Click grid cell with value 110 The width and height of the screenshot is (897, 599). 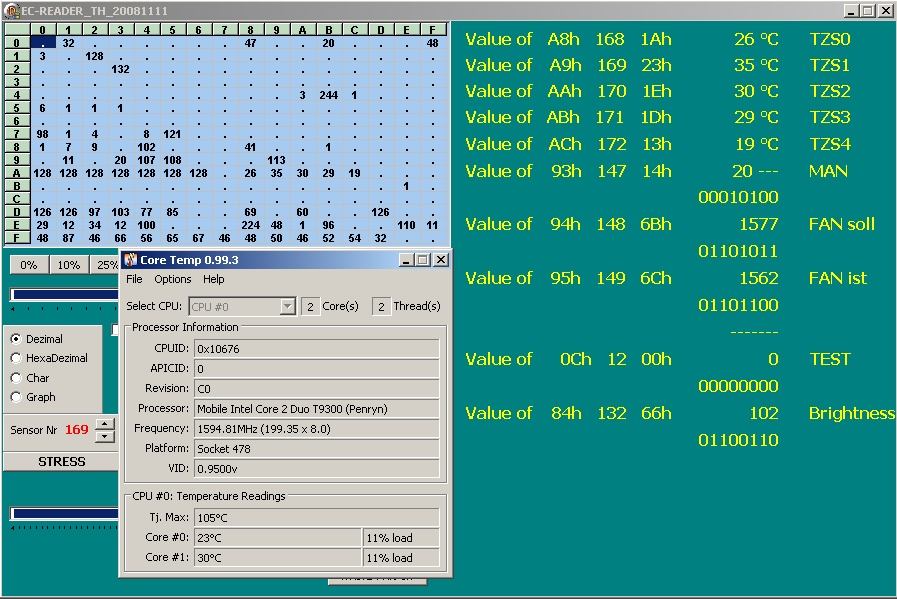coord(406,225)
